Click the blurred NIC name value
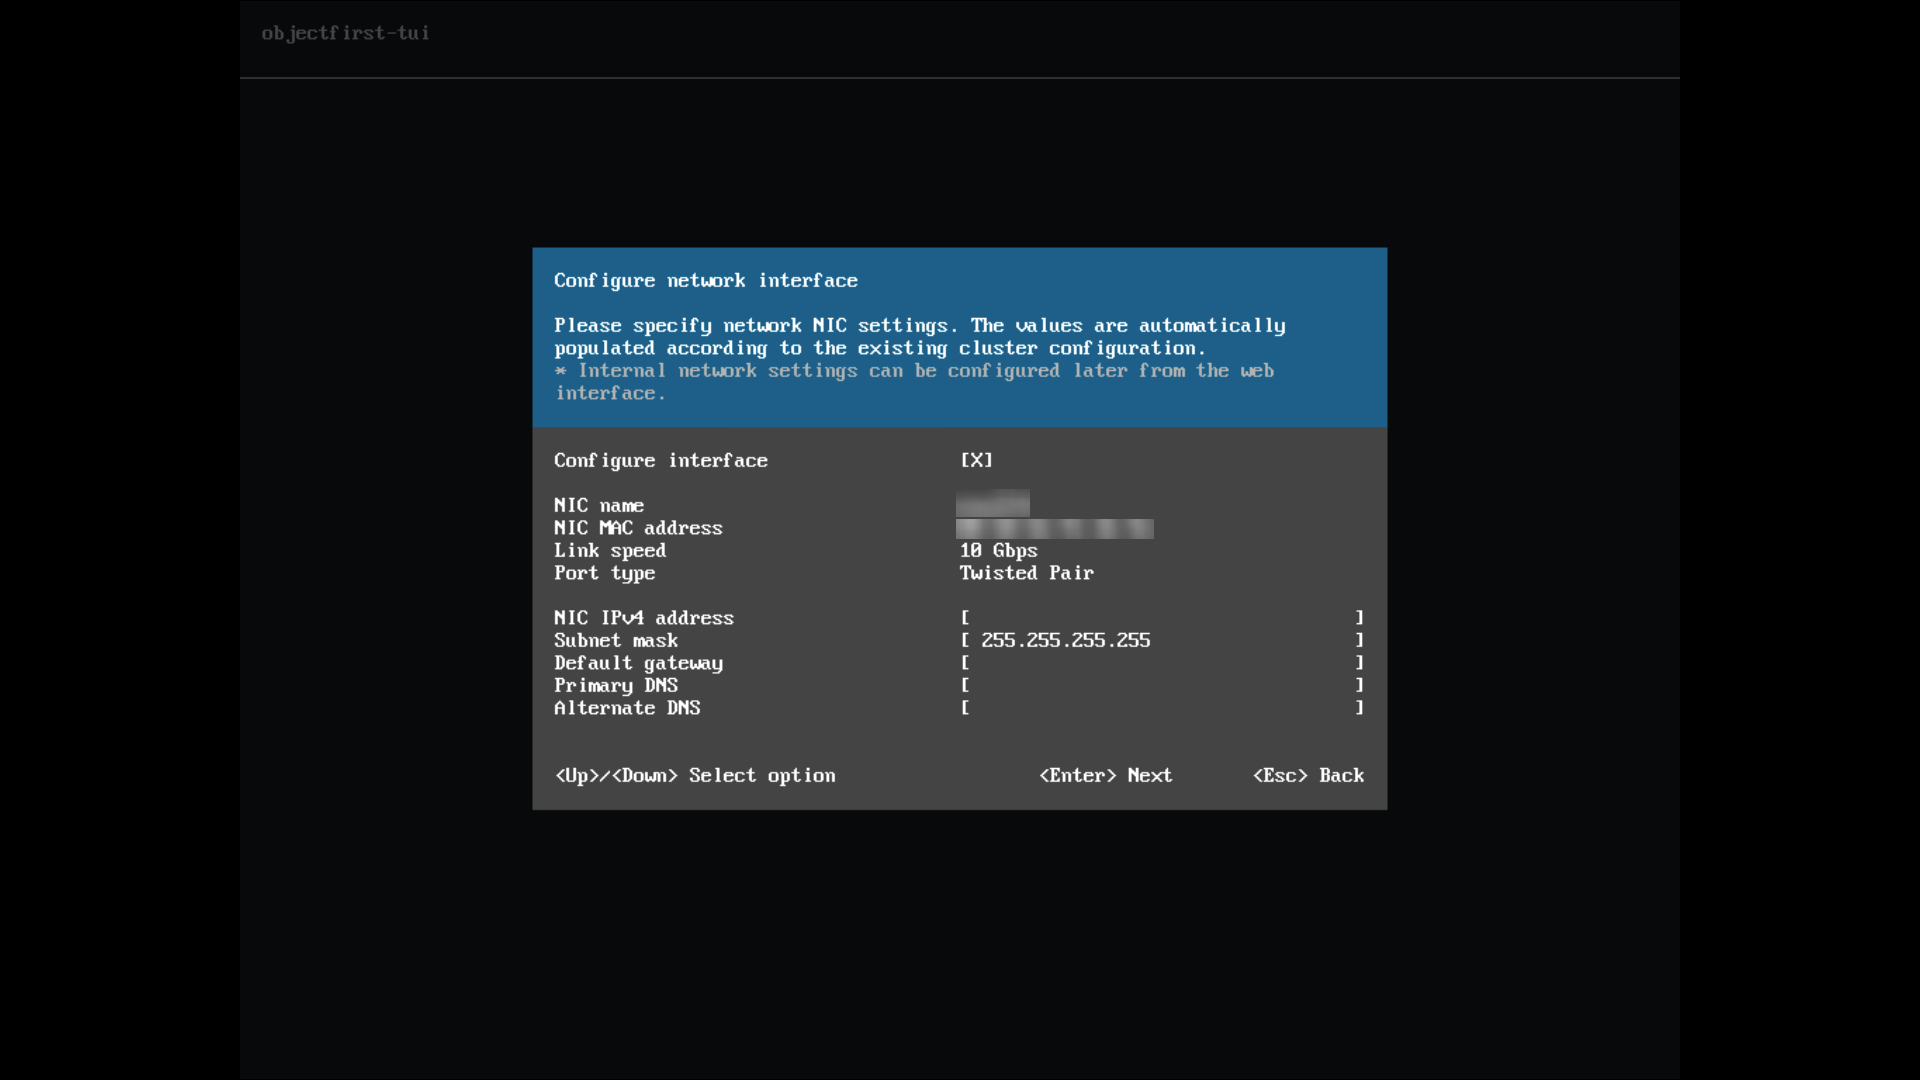 993,504
